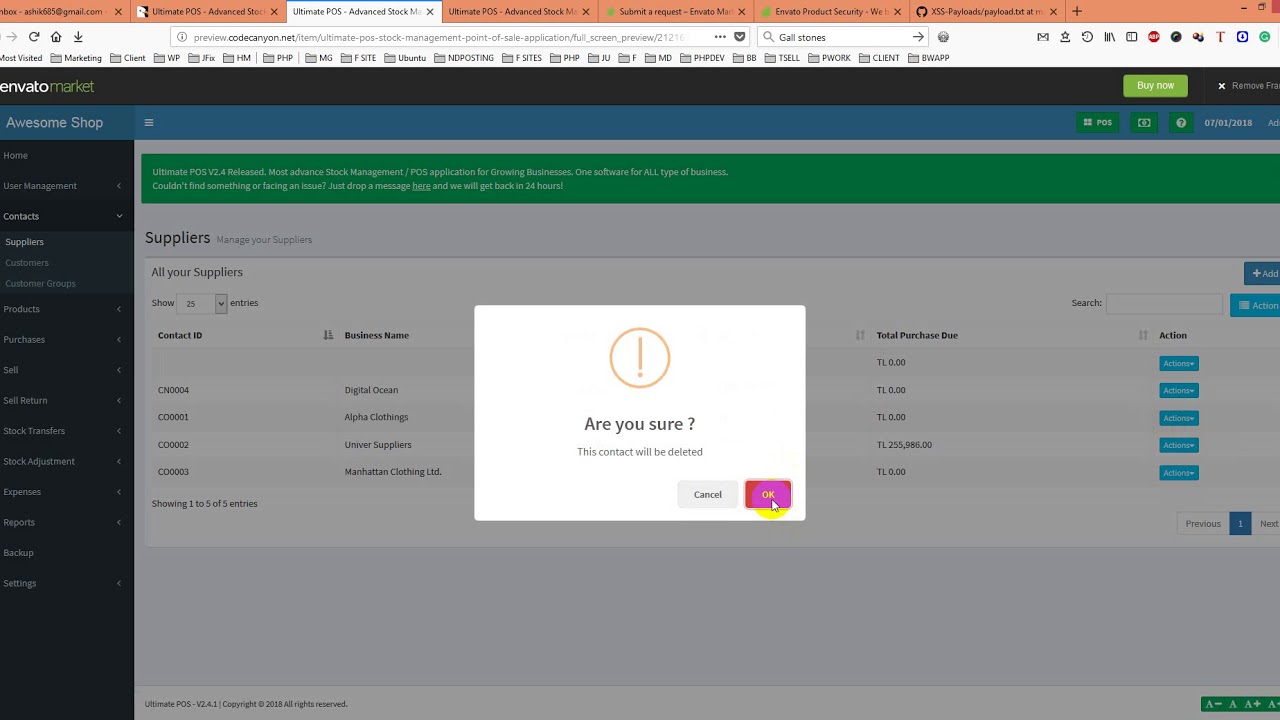Open the Home item in the sidebar
This screenshot has height=720, width=1280.
66,156
